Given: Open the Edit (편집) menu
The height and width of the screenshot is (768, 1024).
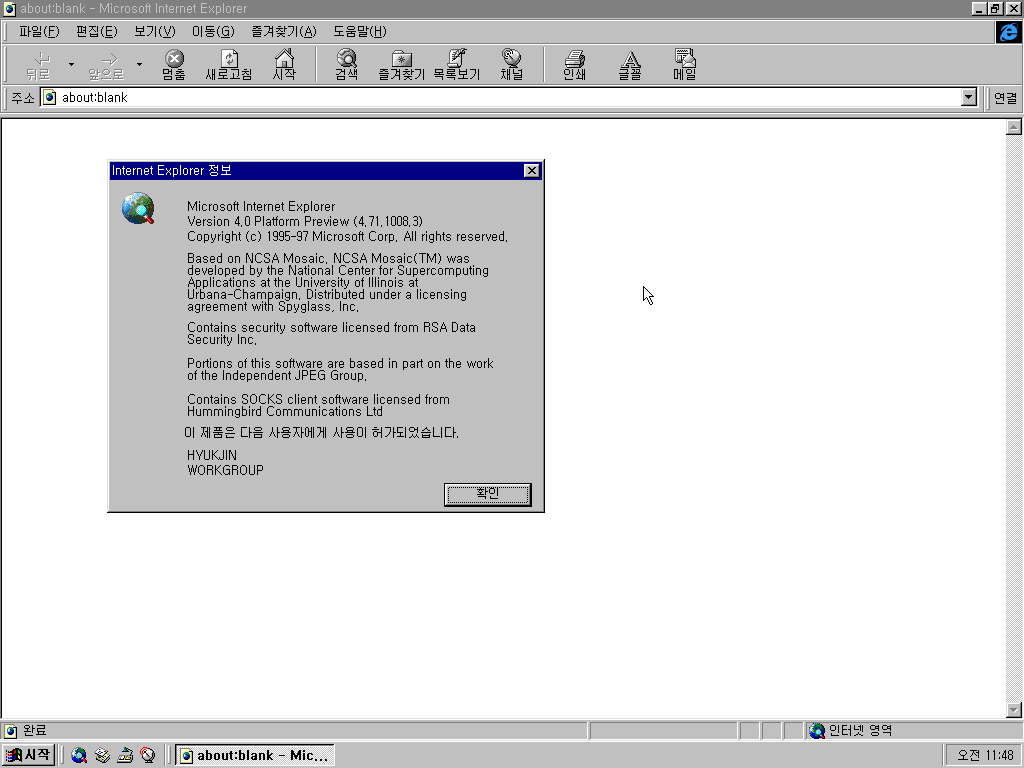Looking at the screenshot, I should (97, 31).
